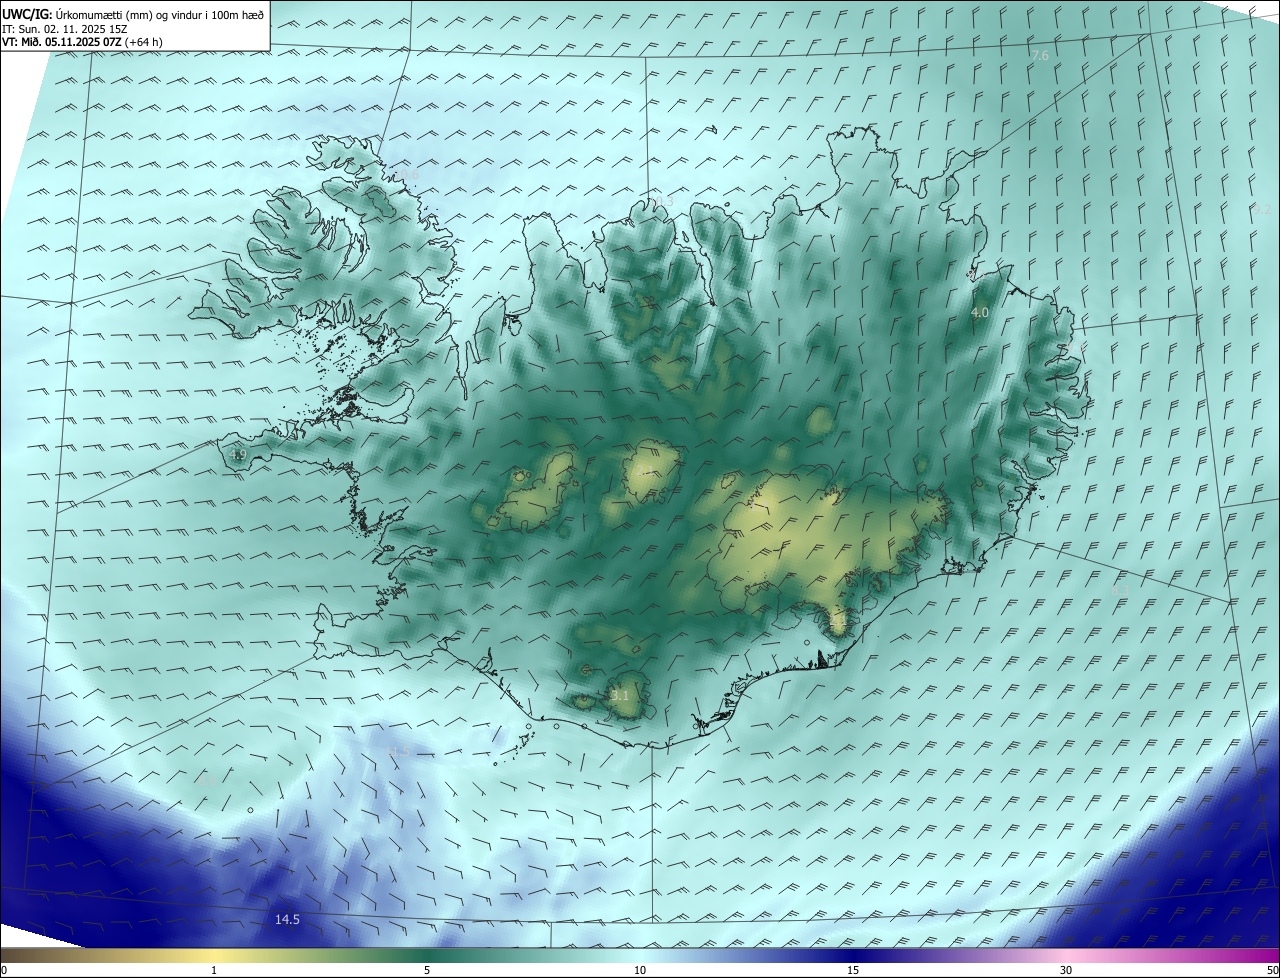Click the '10.6' value on the map
The height and width of the screenshot is (978, 1280).
[406, 174]
